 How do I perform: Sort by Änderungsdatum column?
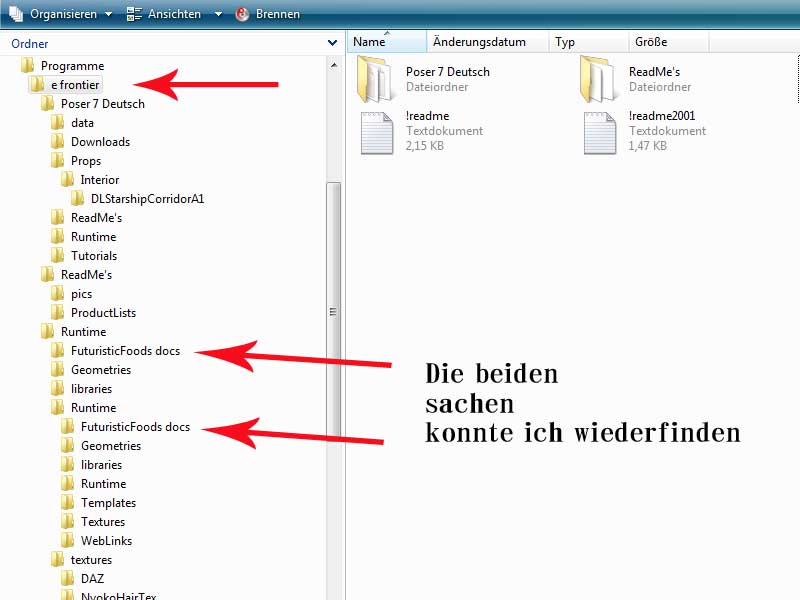coord(488,42)
